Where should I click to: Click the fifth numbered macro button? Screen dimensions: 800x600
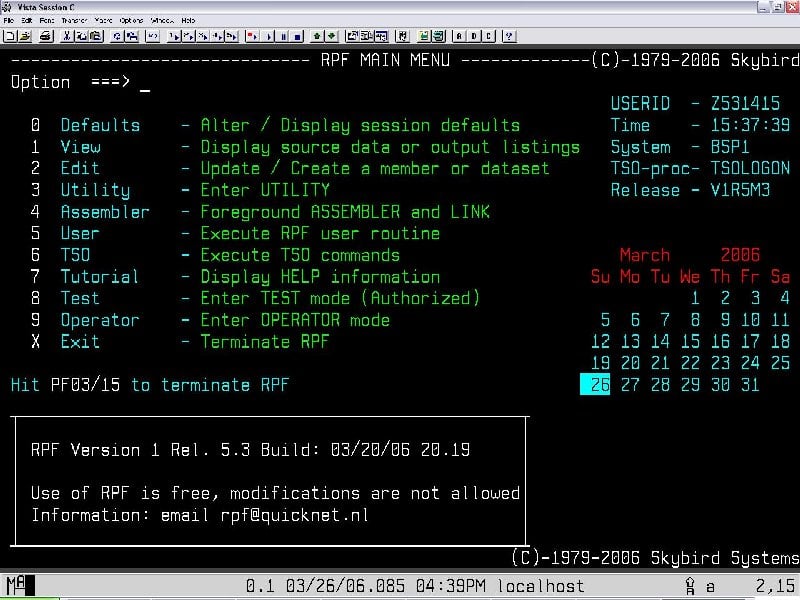[x=231, y=36]
